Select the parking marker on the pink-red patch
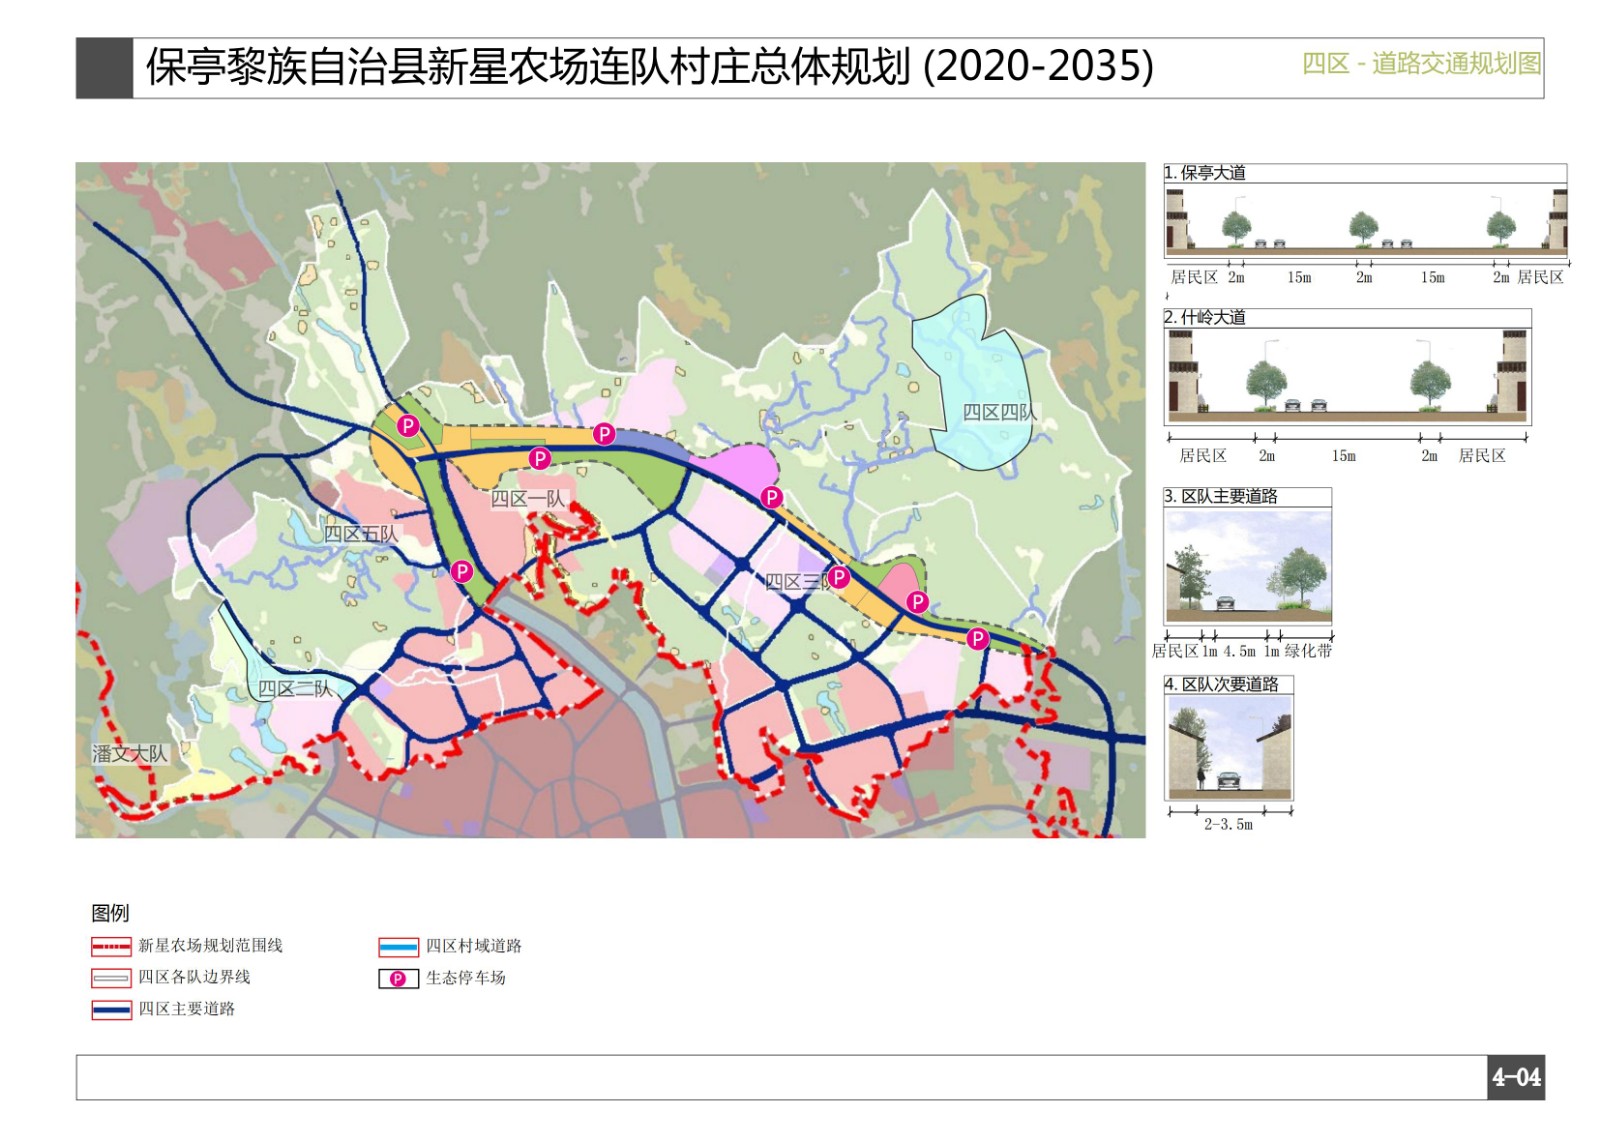 [917, 601]
